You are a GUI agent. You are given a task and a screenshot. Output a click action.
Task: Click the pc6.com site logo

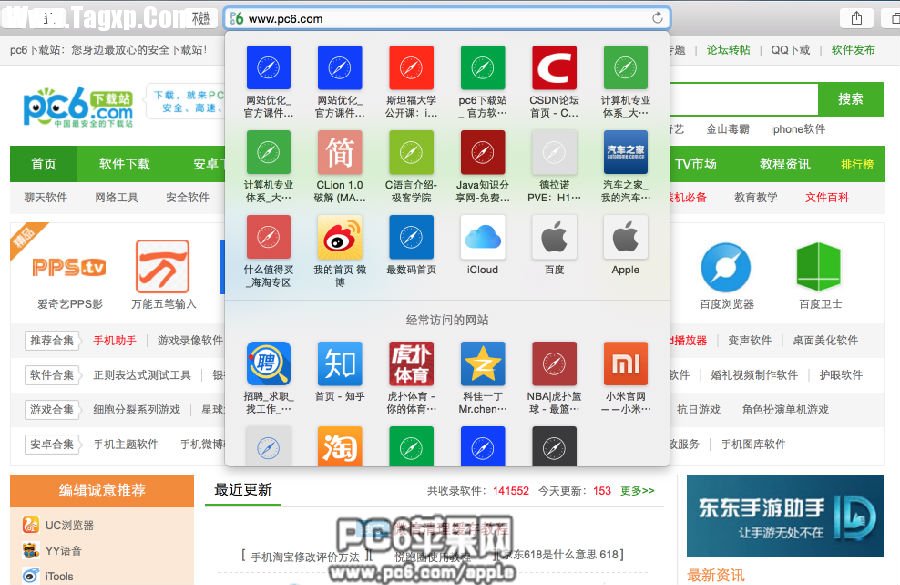tap(78, 107)
